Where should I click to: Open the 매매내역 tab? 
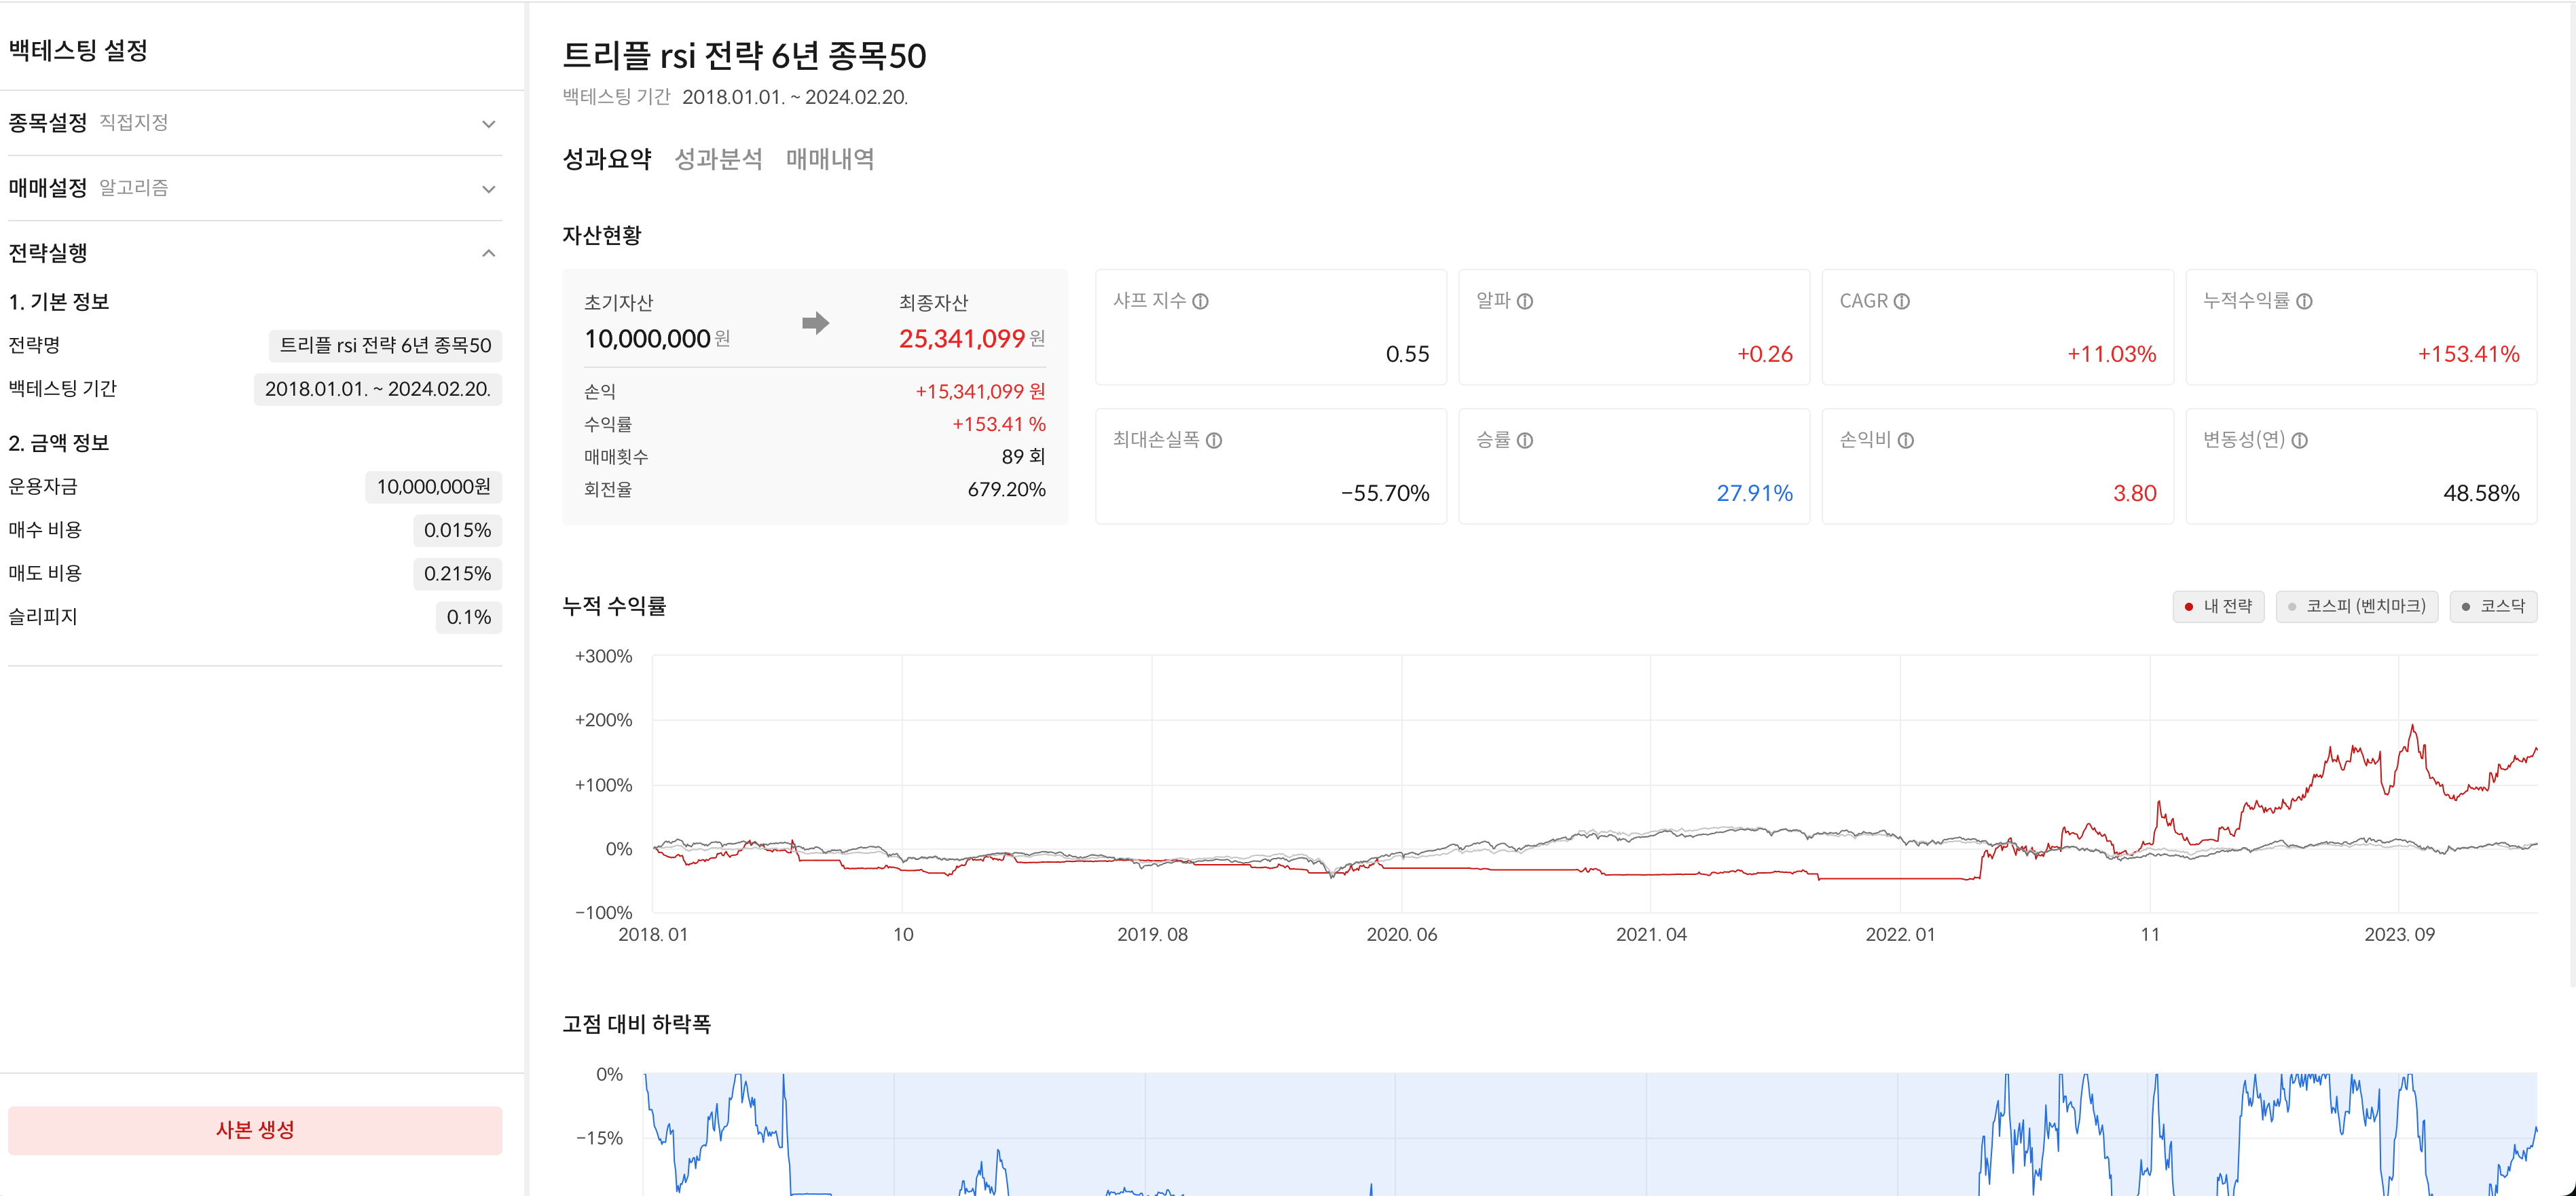(830, 159)
